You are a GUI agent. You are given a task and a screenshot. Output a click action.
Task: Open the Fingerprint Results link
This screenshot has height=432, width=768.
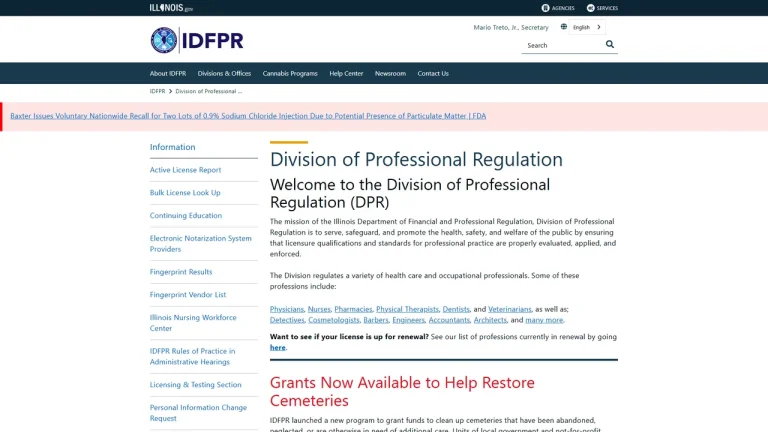click(x=181, y=272)
